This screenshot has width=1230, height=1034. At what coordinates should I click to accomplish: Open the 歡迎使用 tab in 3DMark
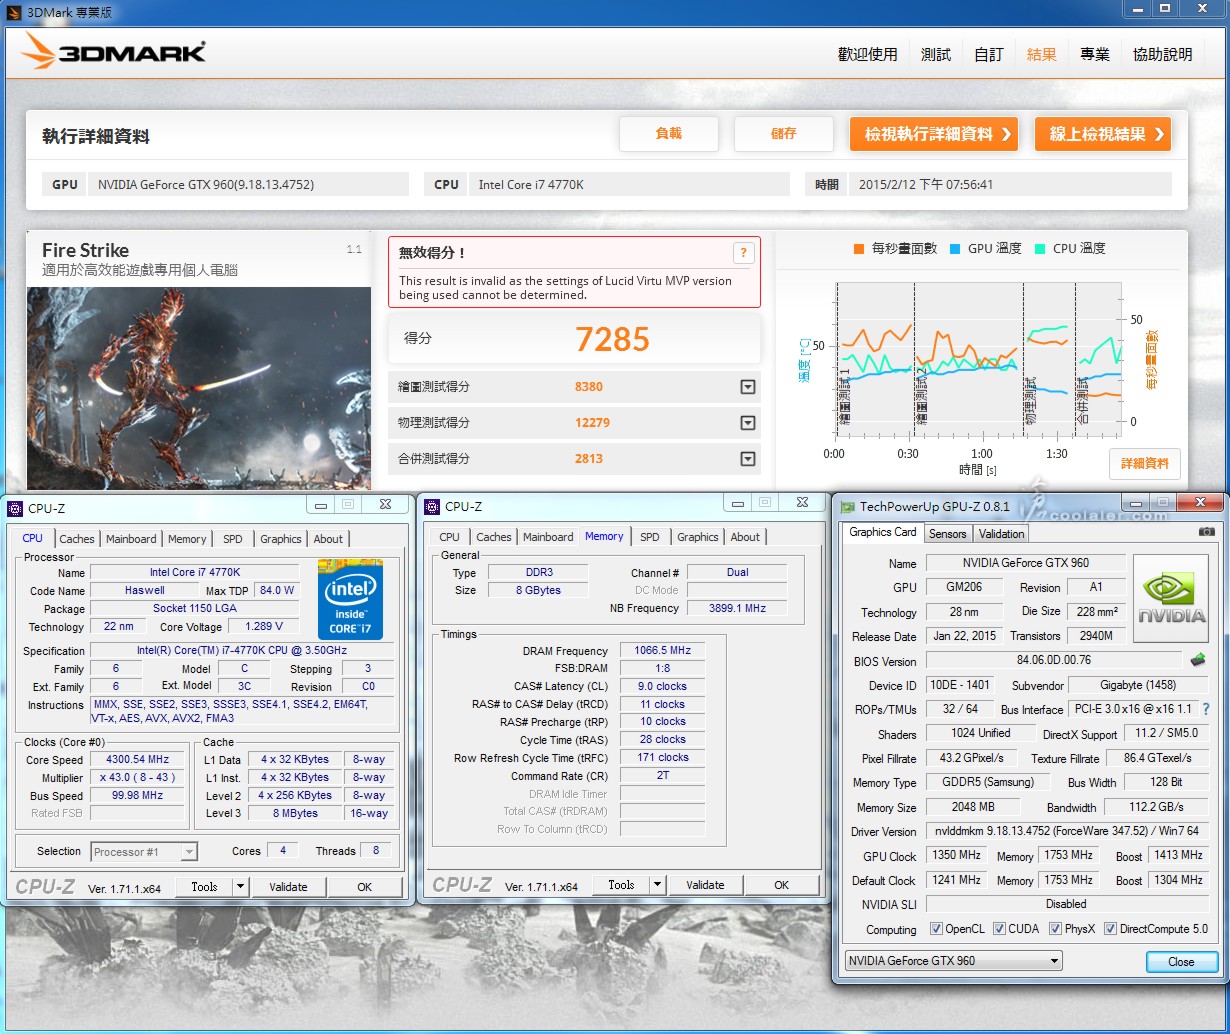pos(868,54)
